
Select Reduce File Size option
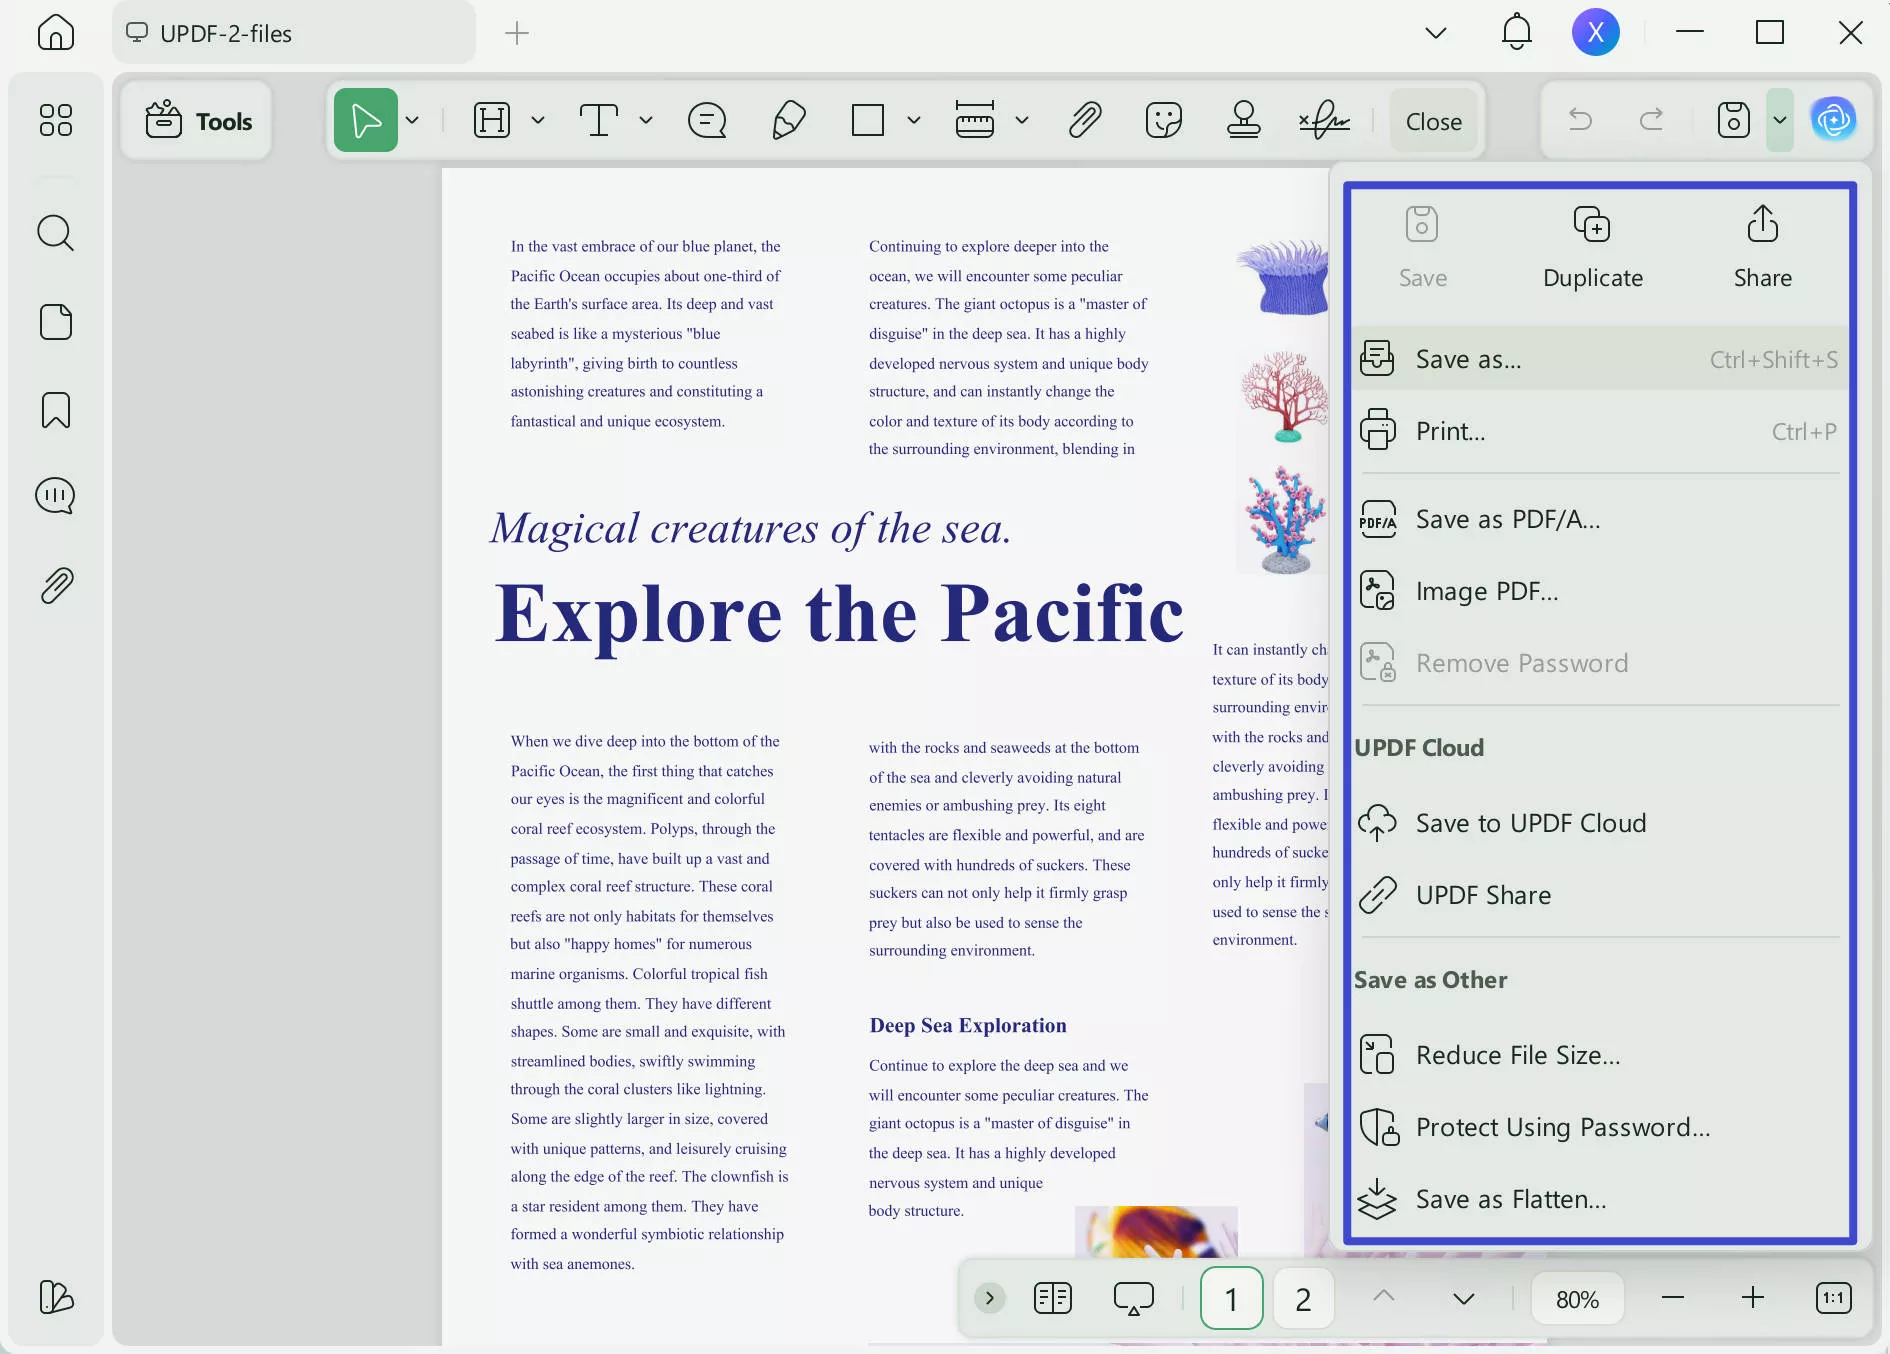[x=1517, y=1055]
